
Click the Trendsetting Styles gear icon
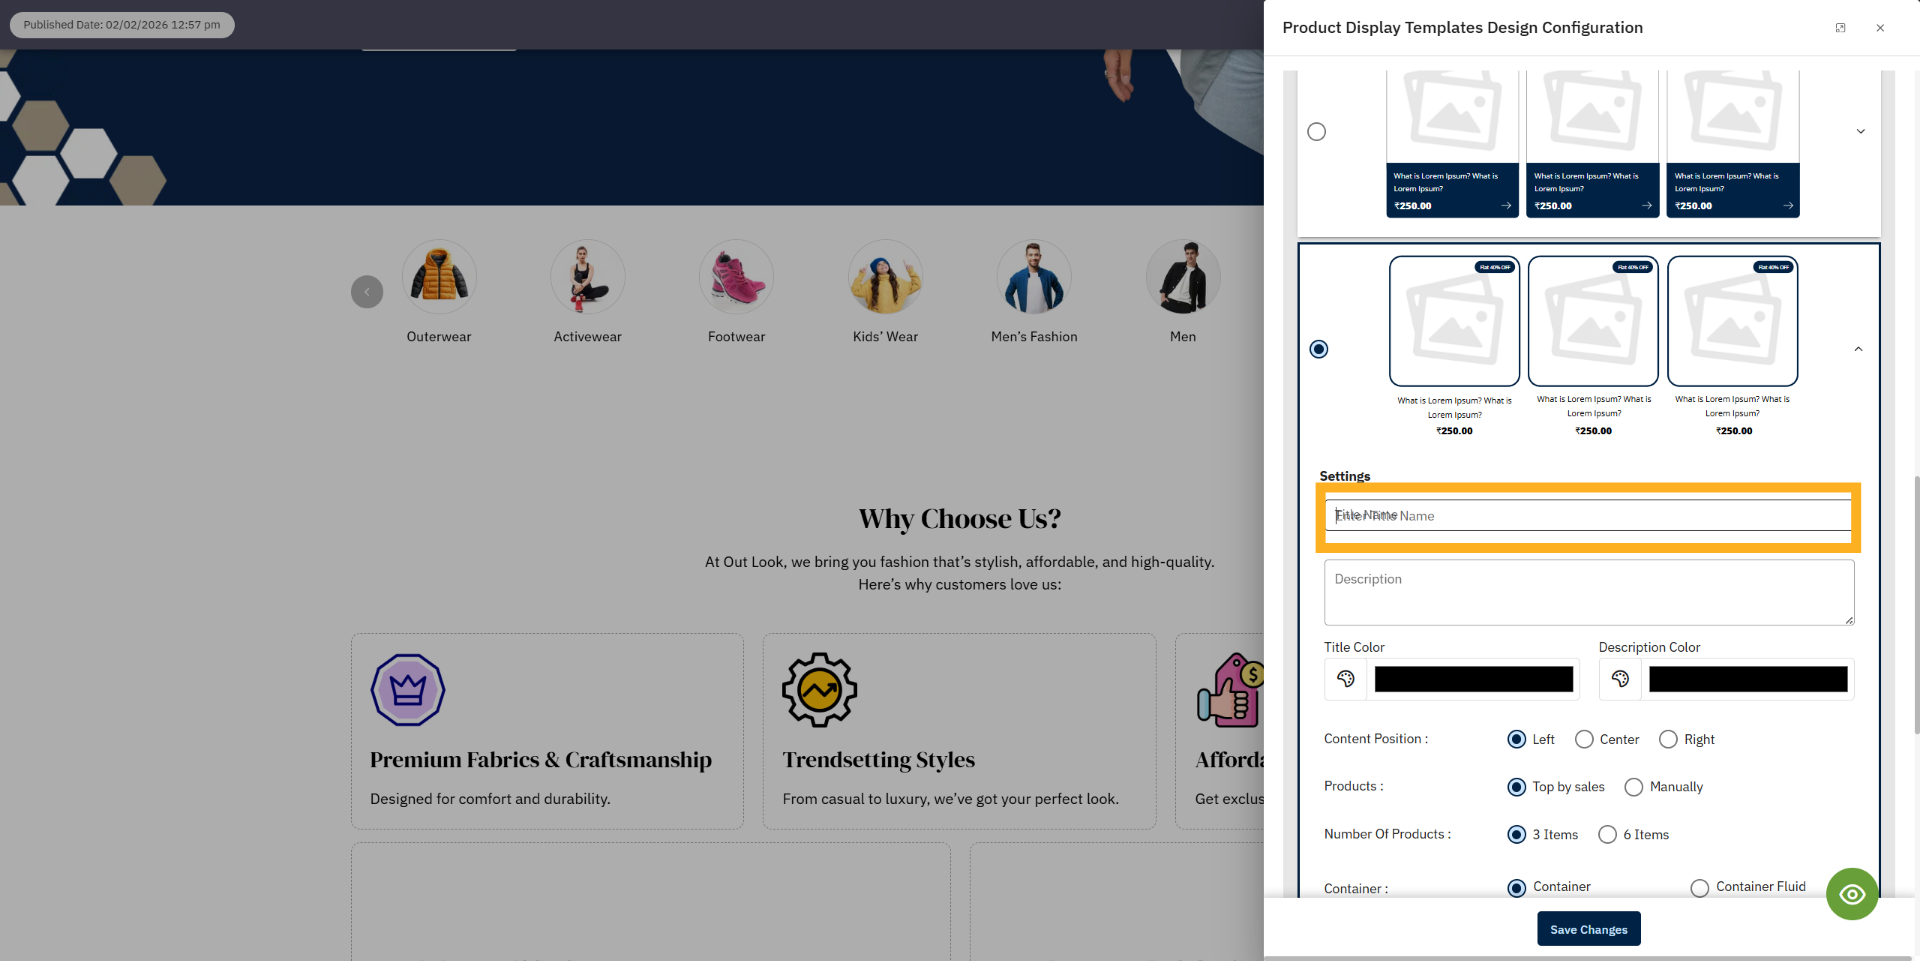(819, 689)
